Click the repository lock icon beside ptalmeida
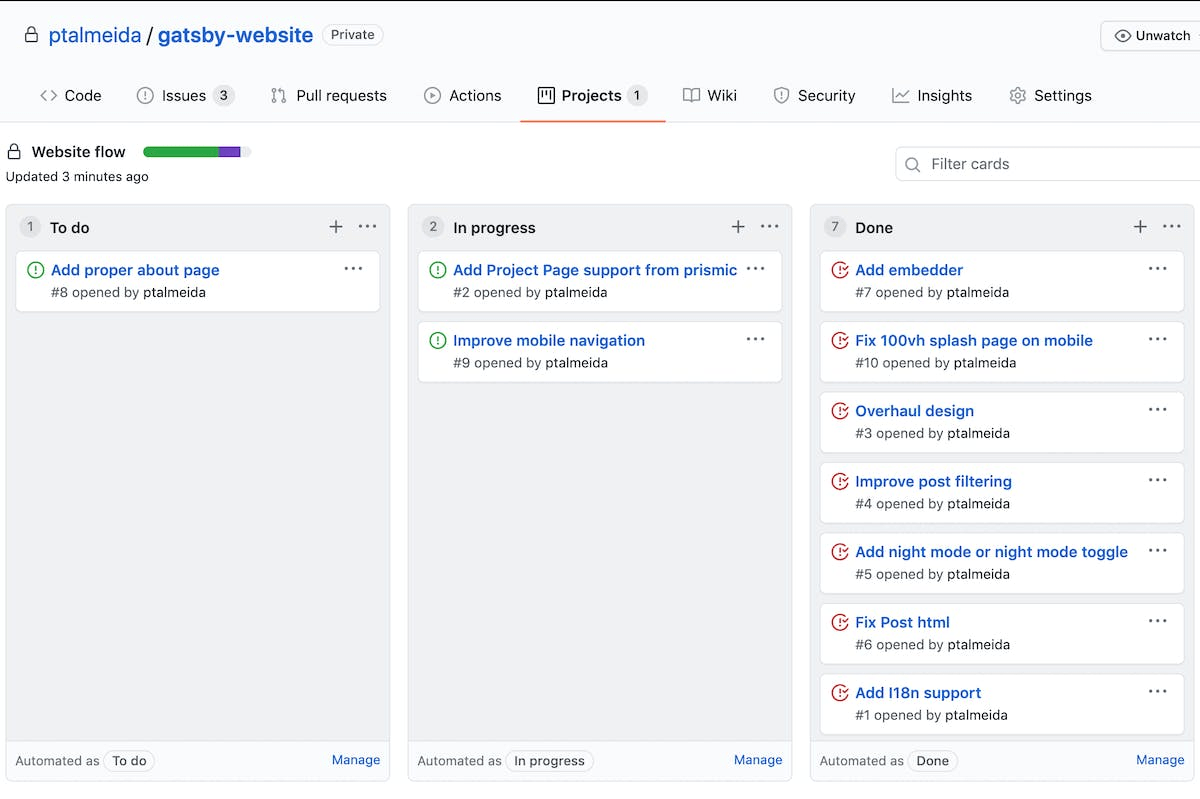This screenshot has height=799, width=1200. pos(32,35)
